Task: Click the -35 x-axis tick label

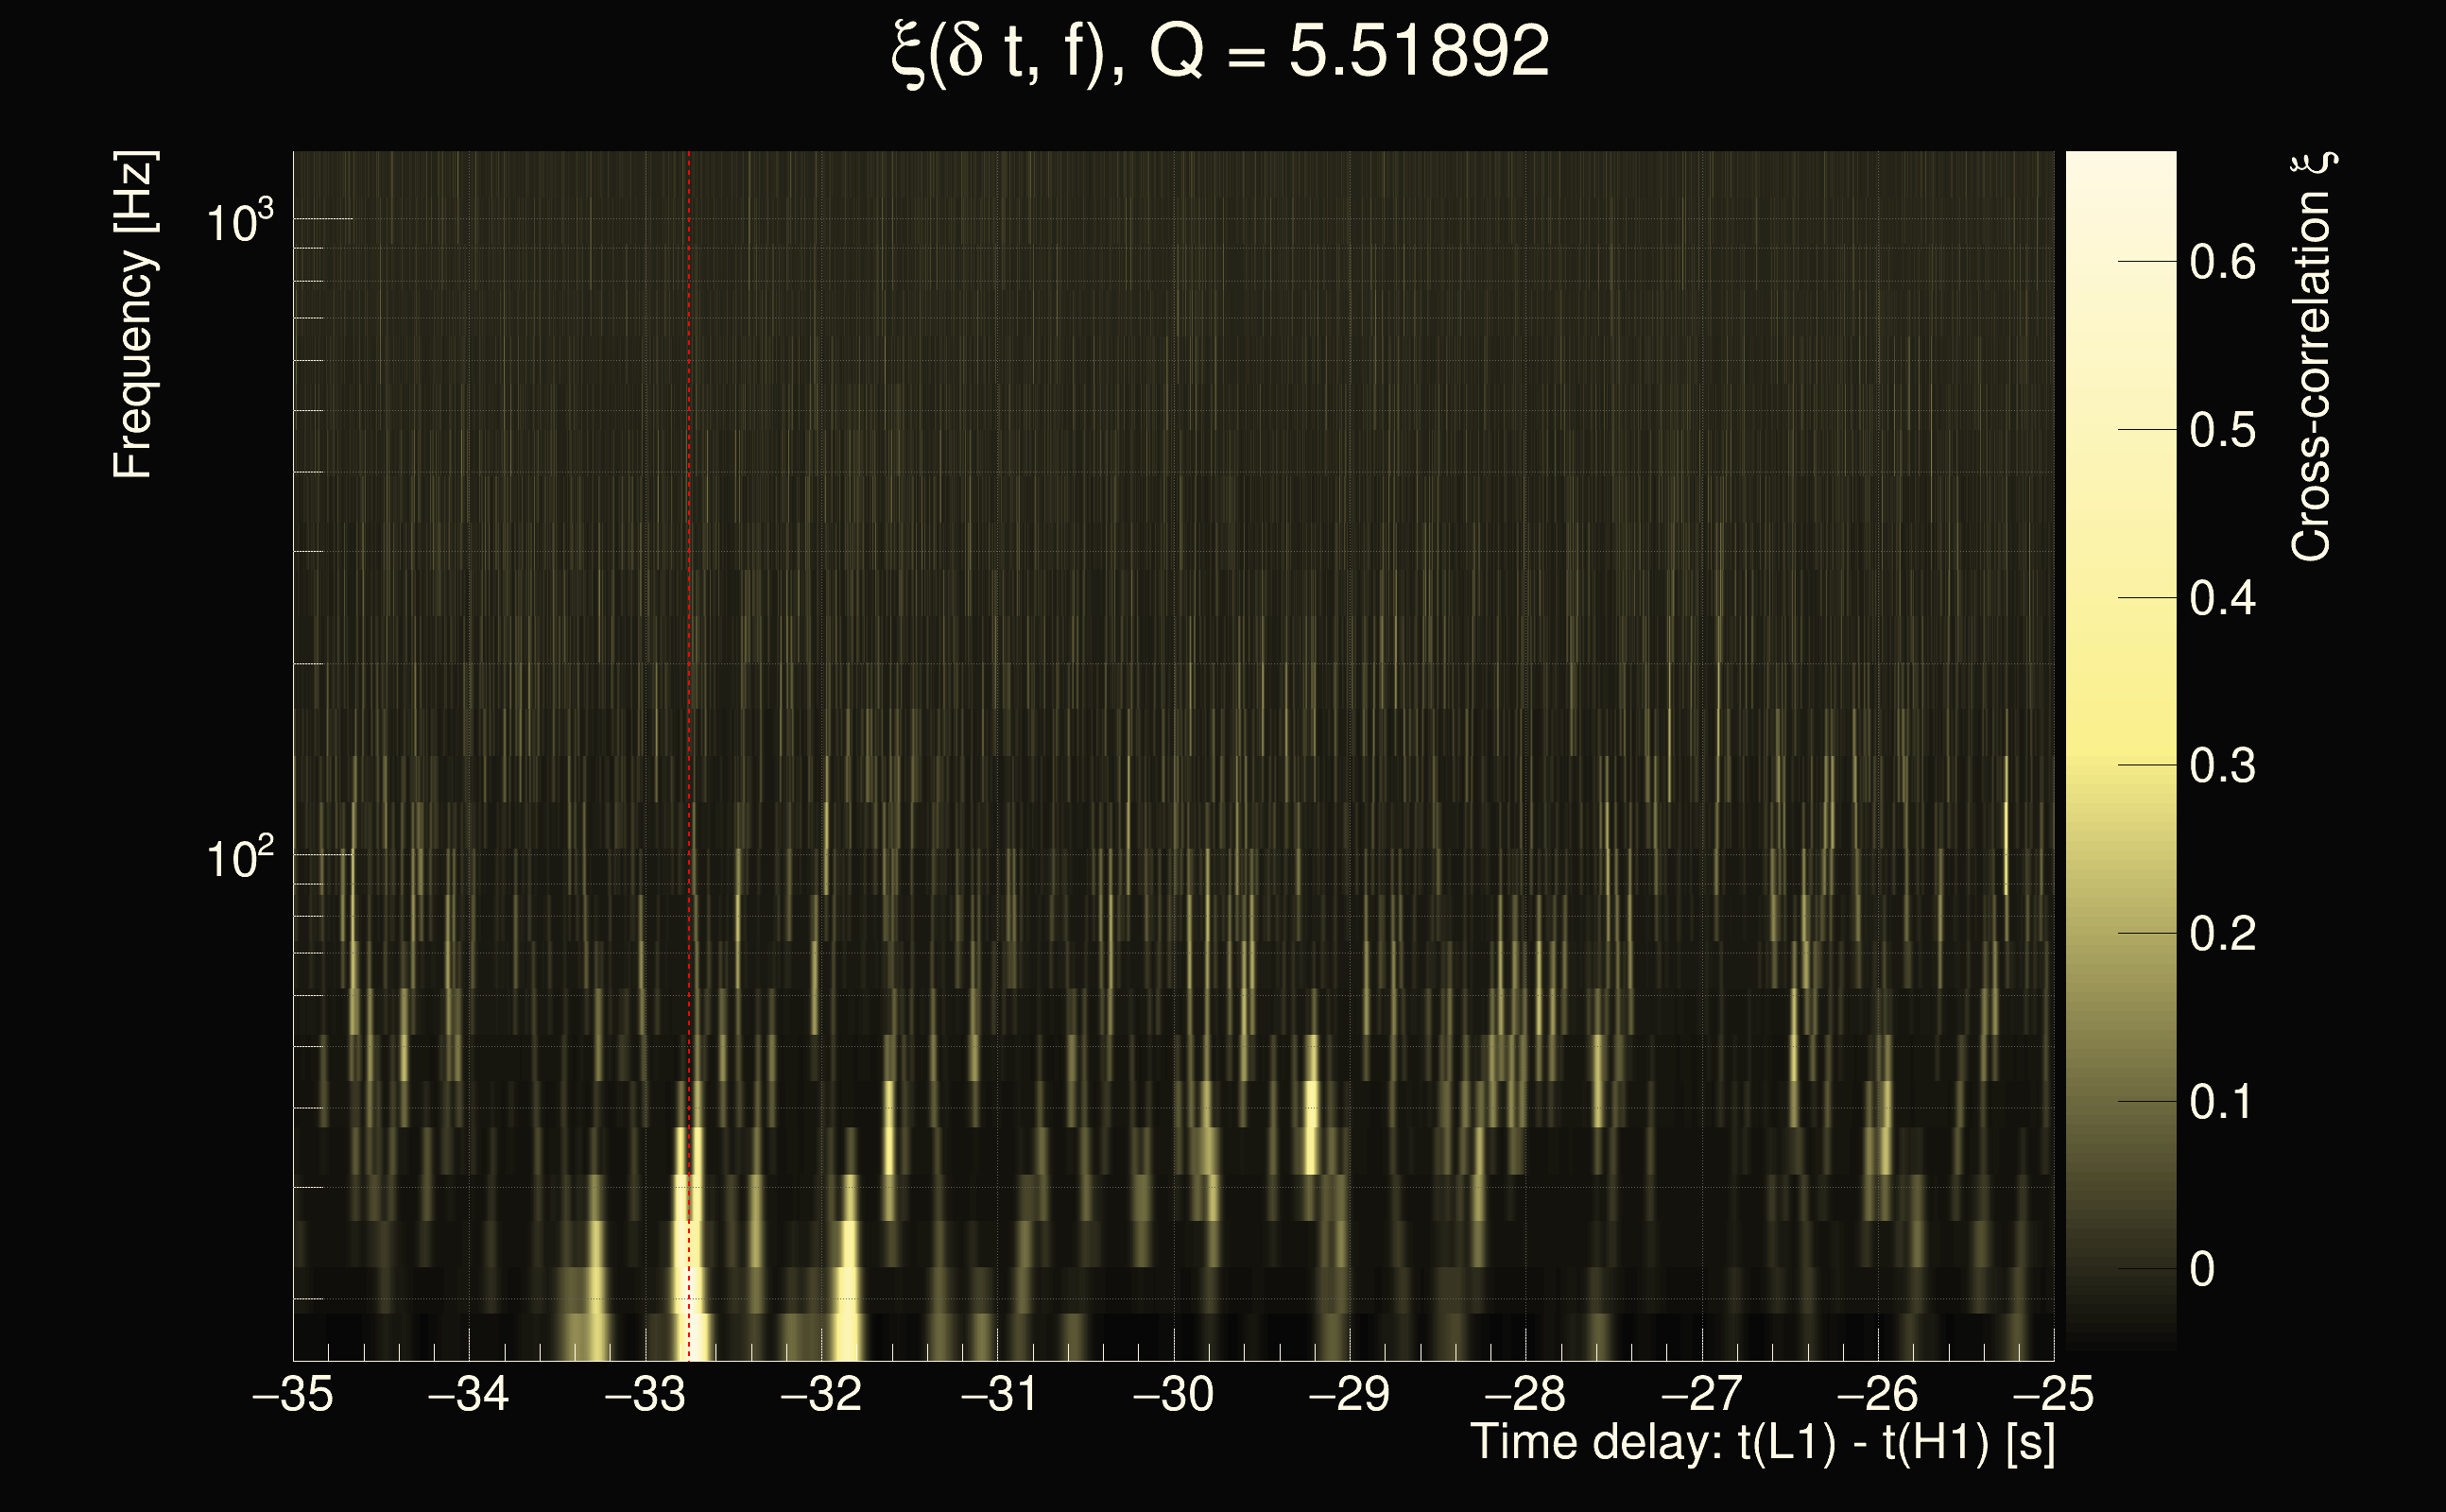Action: tap(293, 1395)
